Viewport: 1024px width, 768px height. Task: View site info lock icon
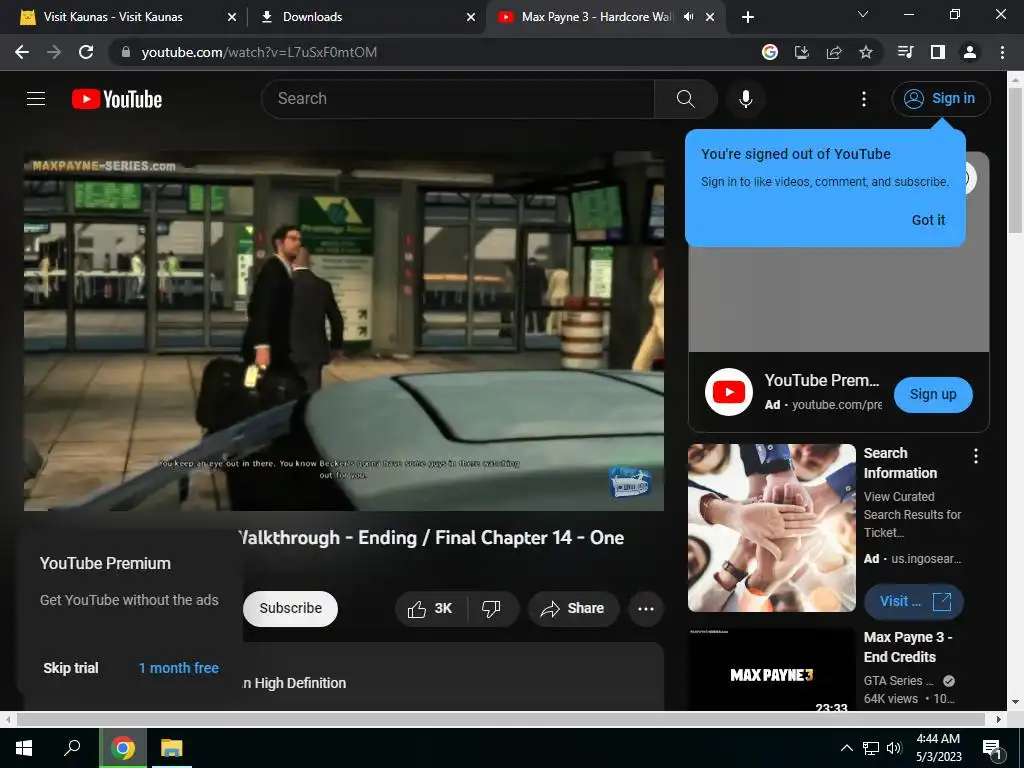pyautogui.click(x=126, y=52)
